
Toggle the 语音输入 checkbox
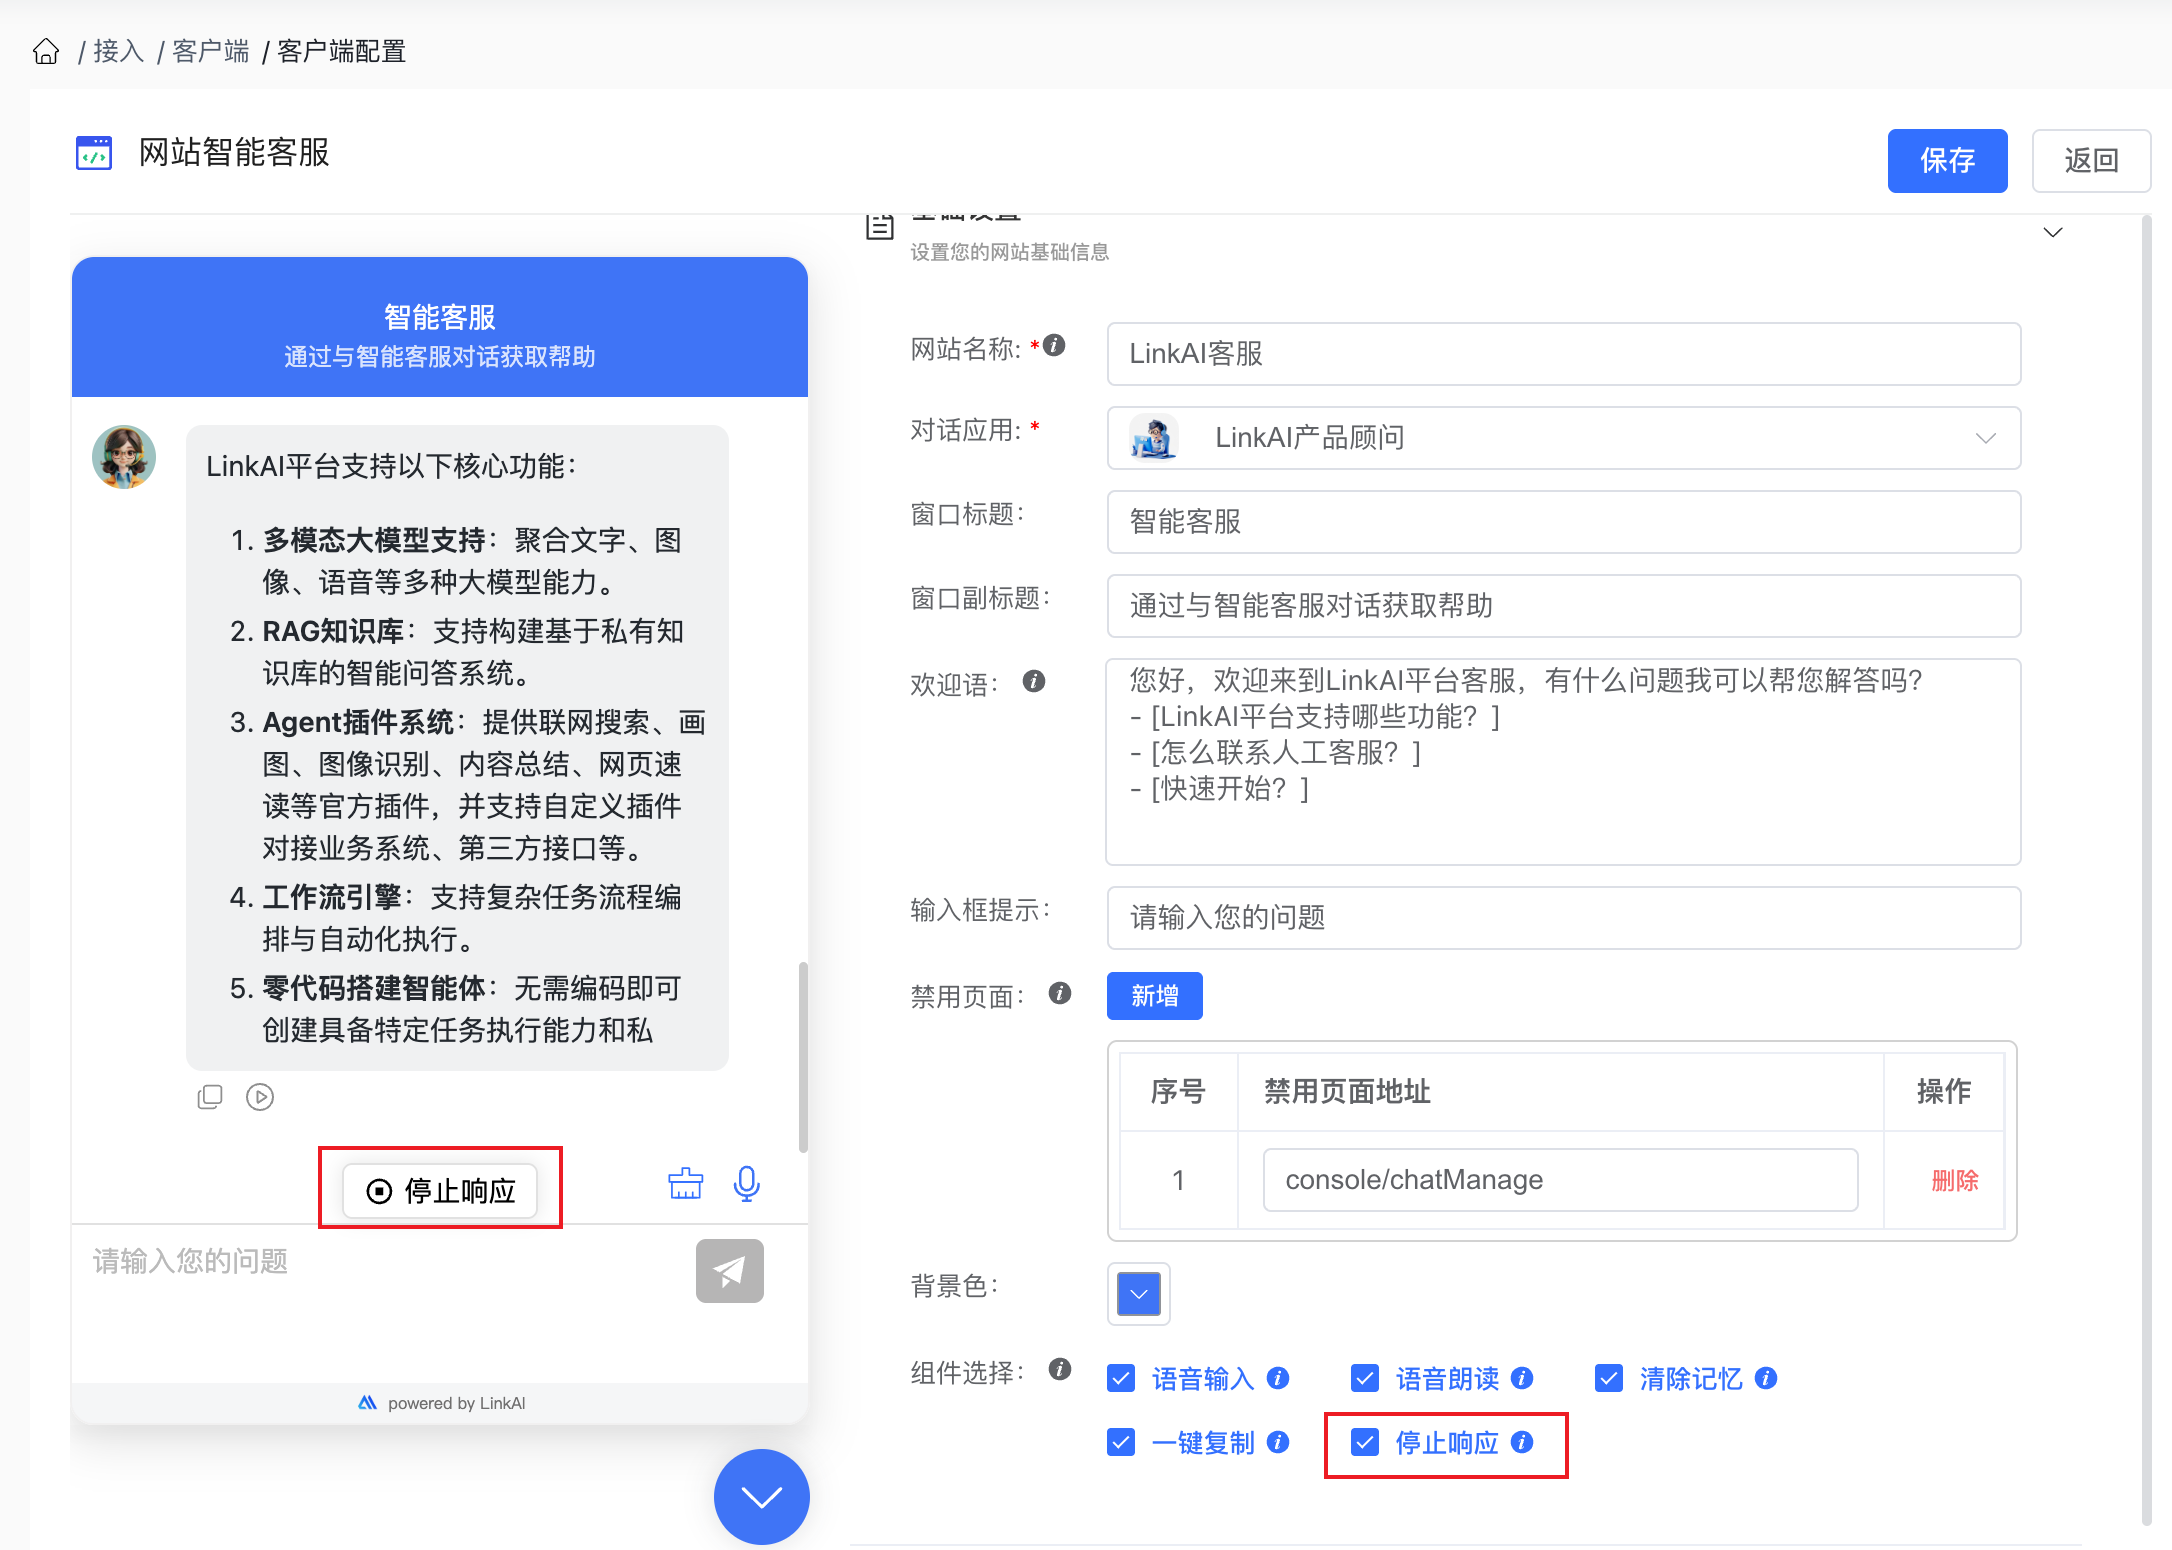1121,1378
